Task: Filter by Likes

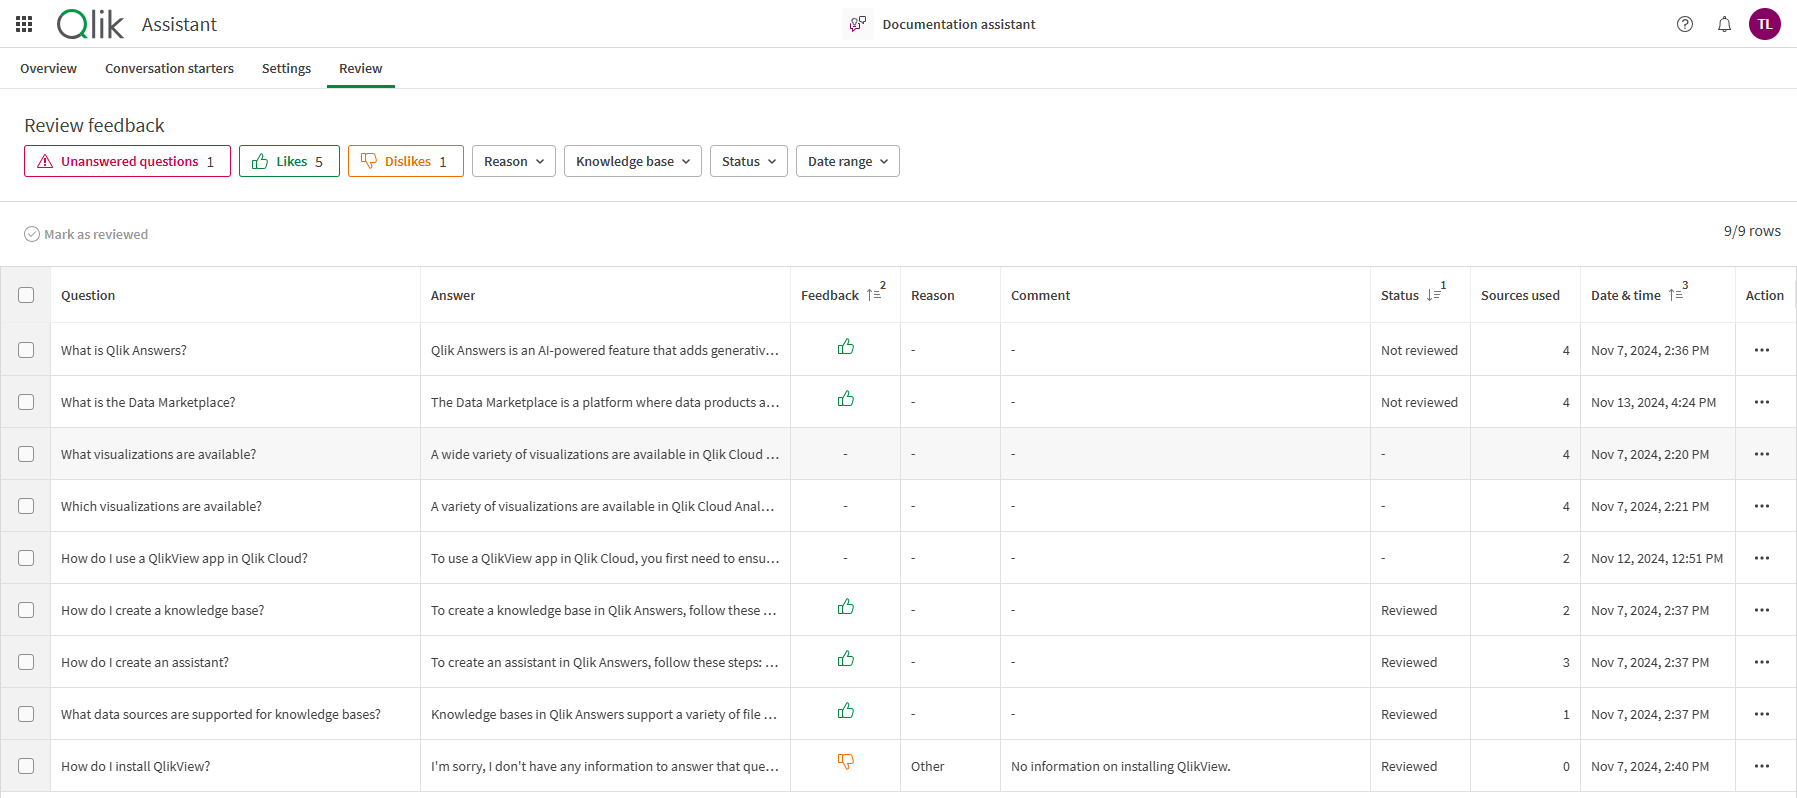Action: pyautogui.click(x=289, y=161)
